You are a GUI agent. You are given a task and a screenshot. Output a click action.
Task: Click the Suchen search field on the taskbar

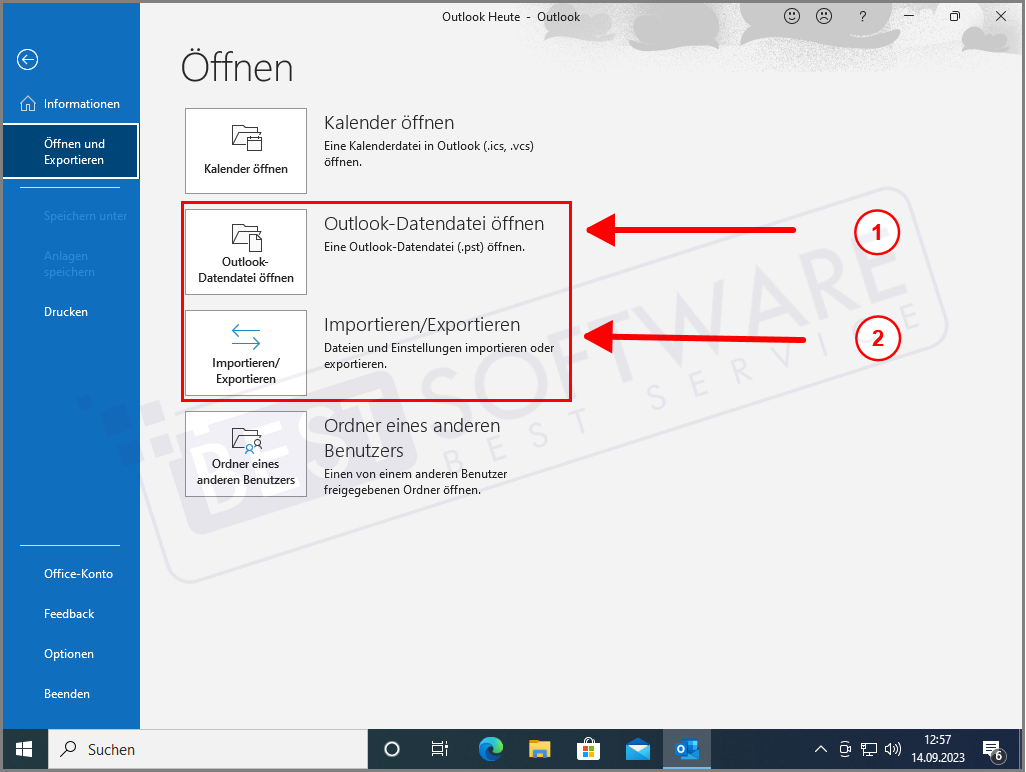tap(200, 749)
